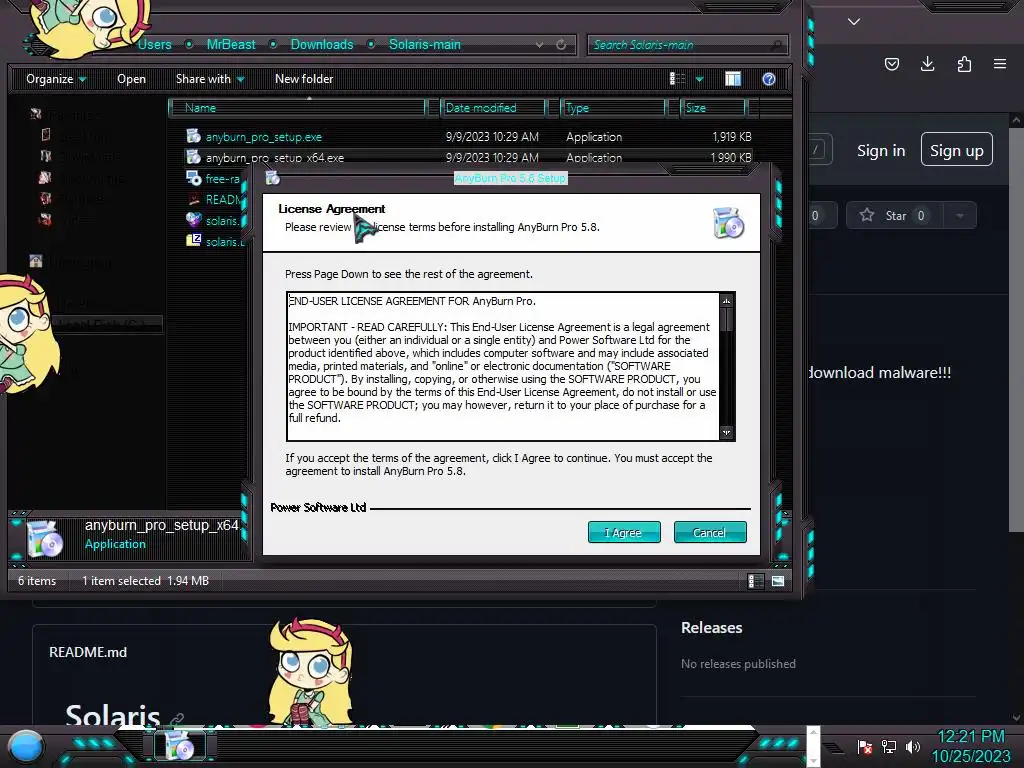Image resolution: width=1024 pixels, height=768 pixels.
Task: Click Solaris-main breadcrumb segment
Action: coord(425,44)
